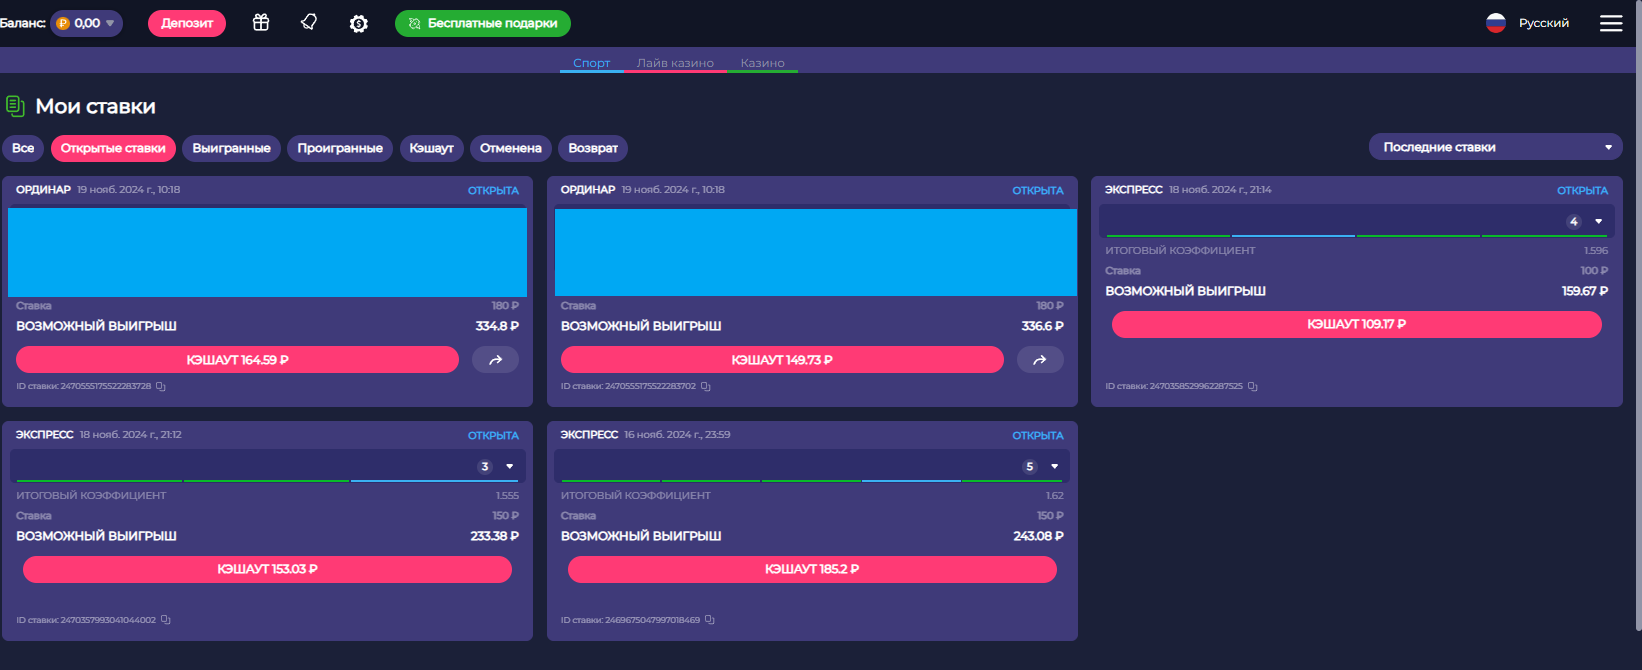Open the Казино tab

click(x=762, y=63)
